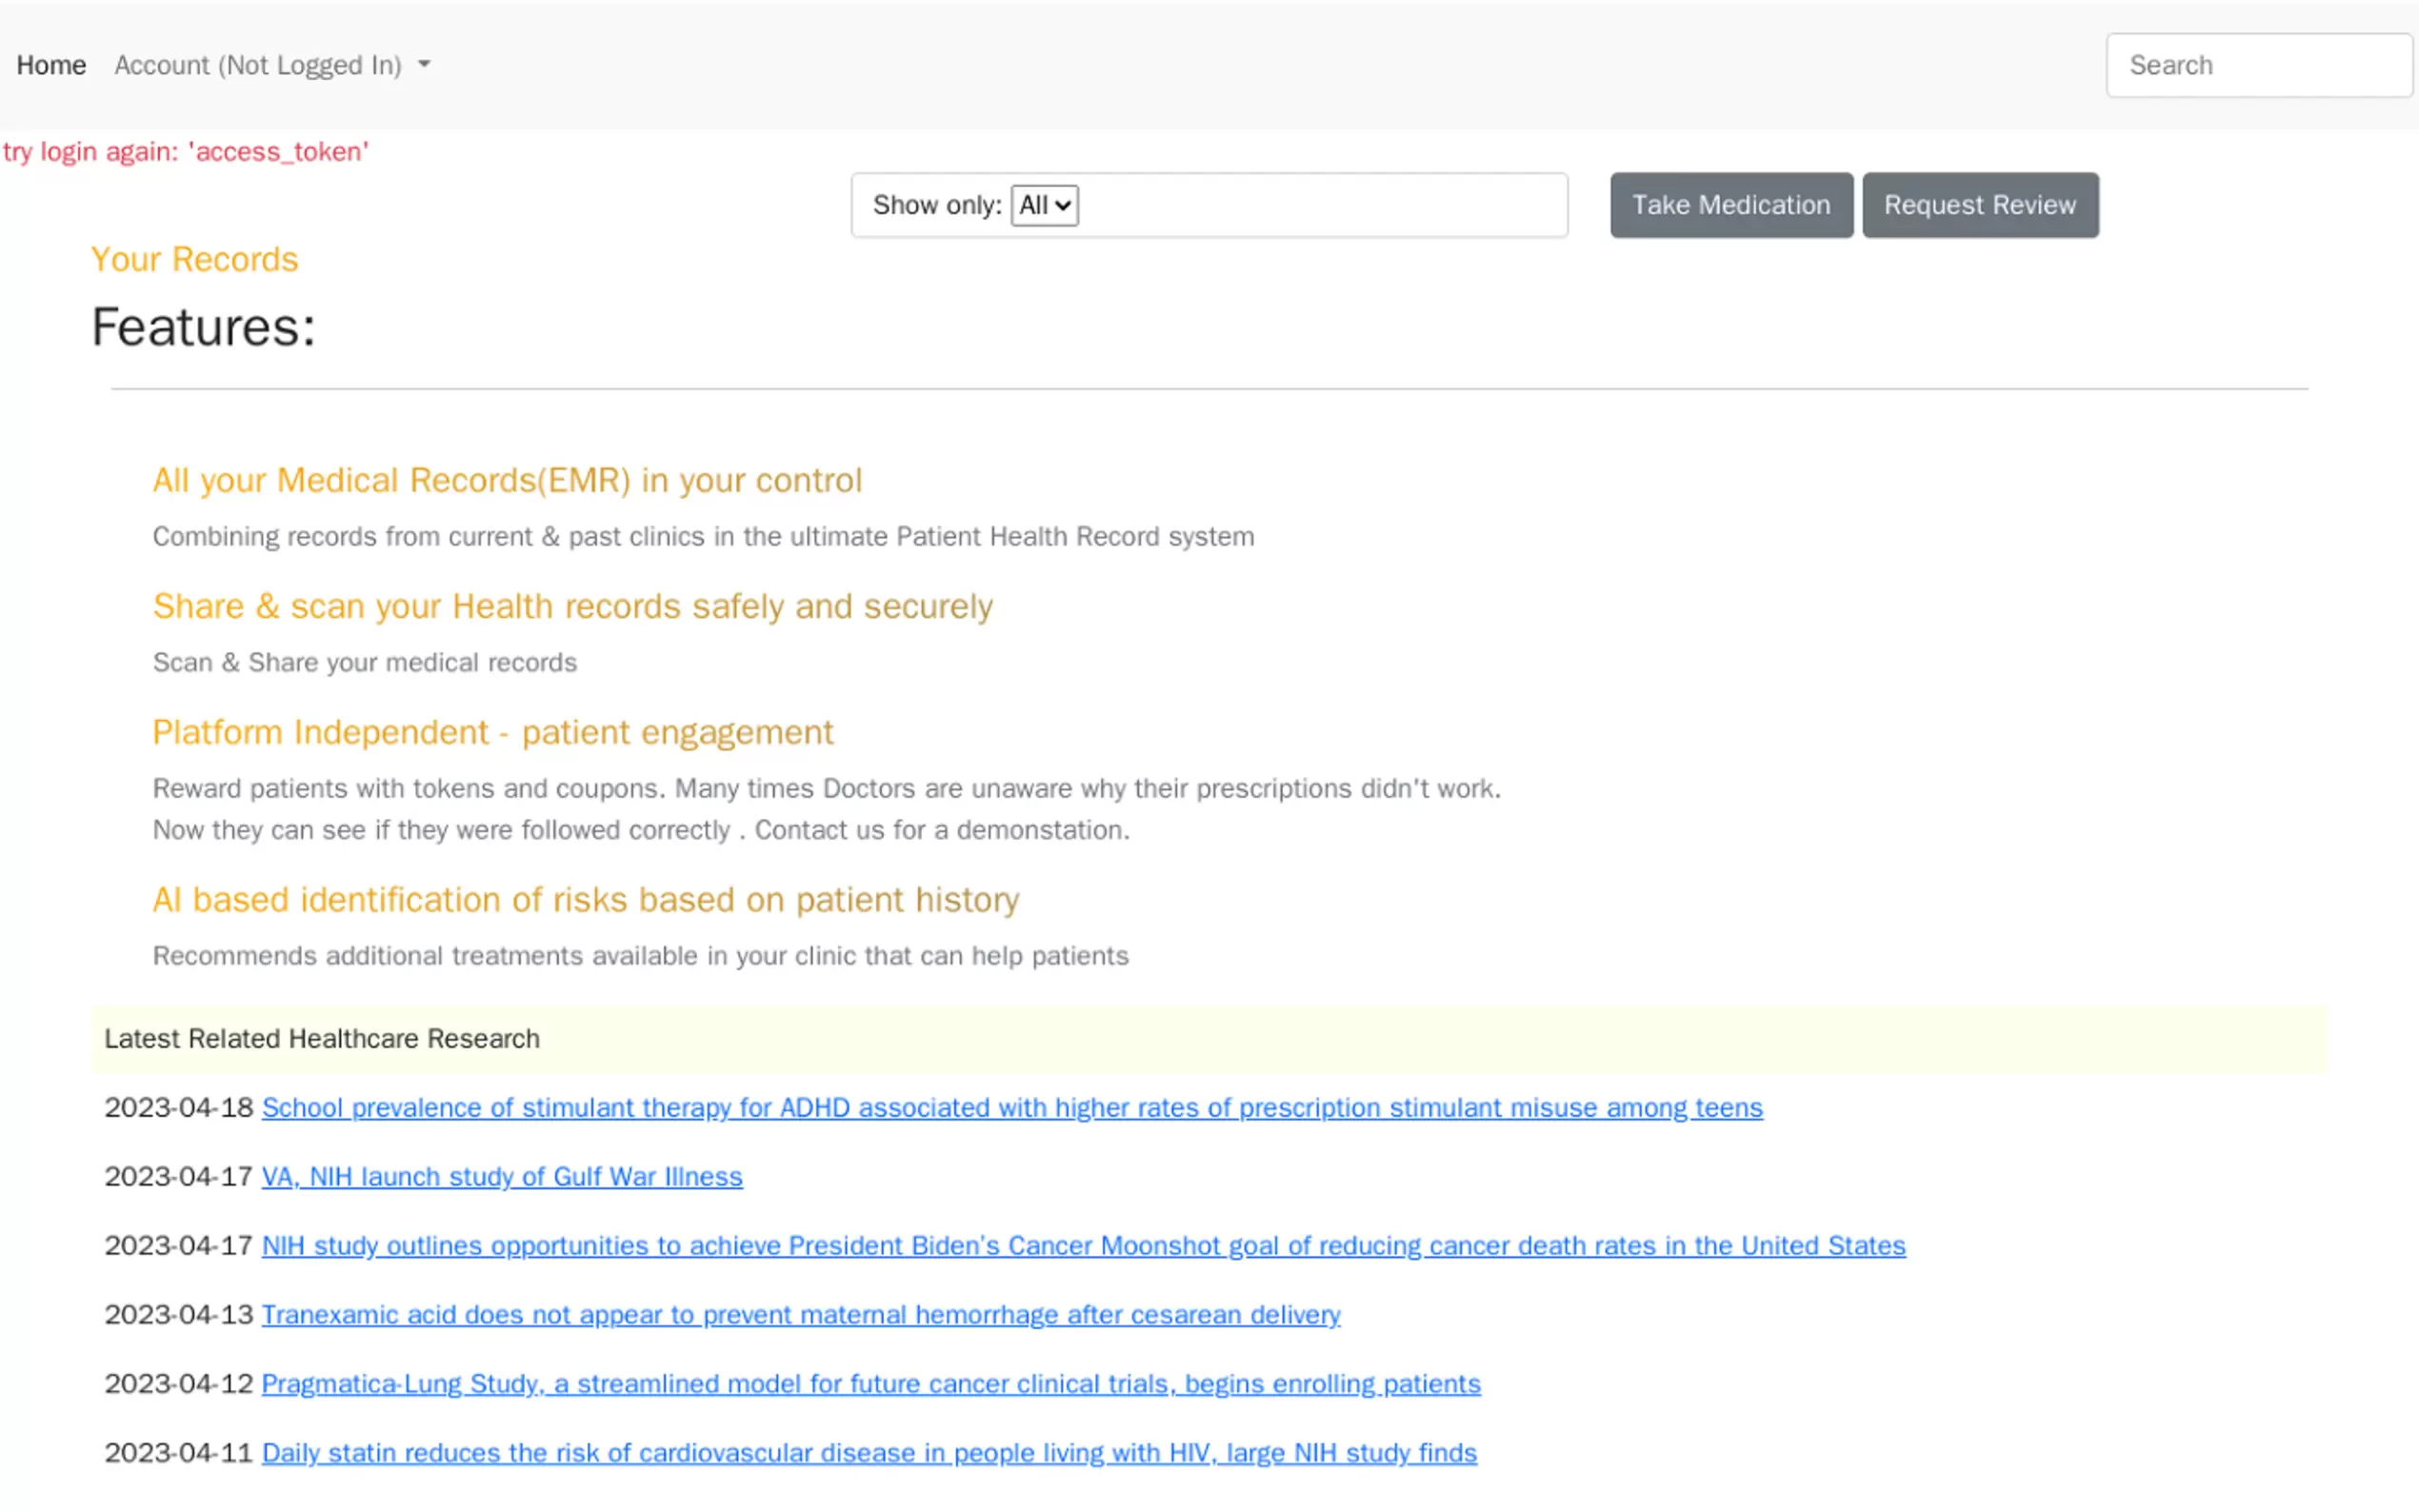
Task: Focus the Search input field
Action: click(2258, 65)
